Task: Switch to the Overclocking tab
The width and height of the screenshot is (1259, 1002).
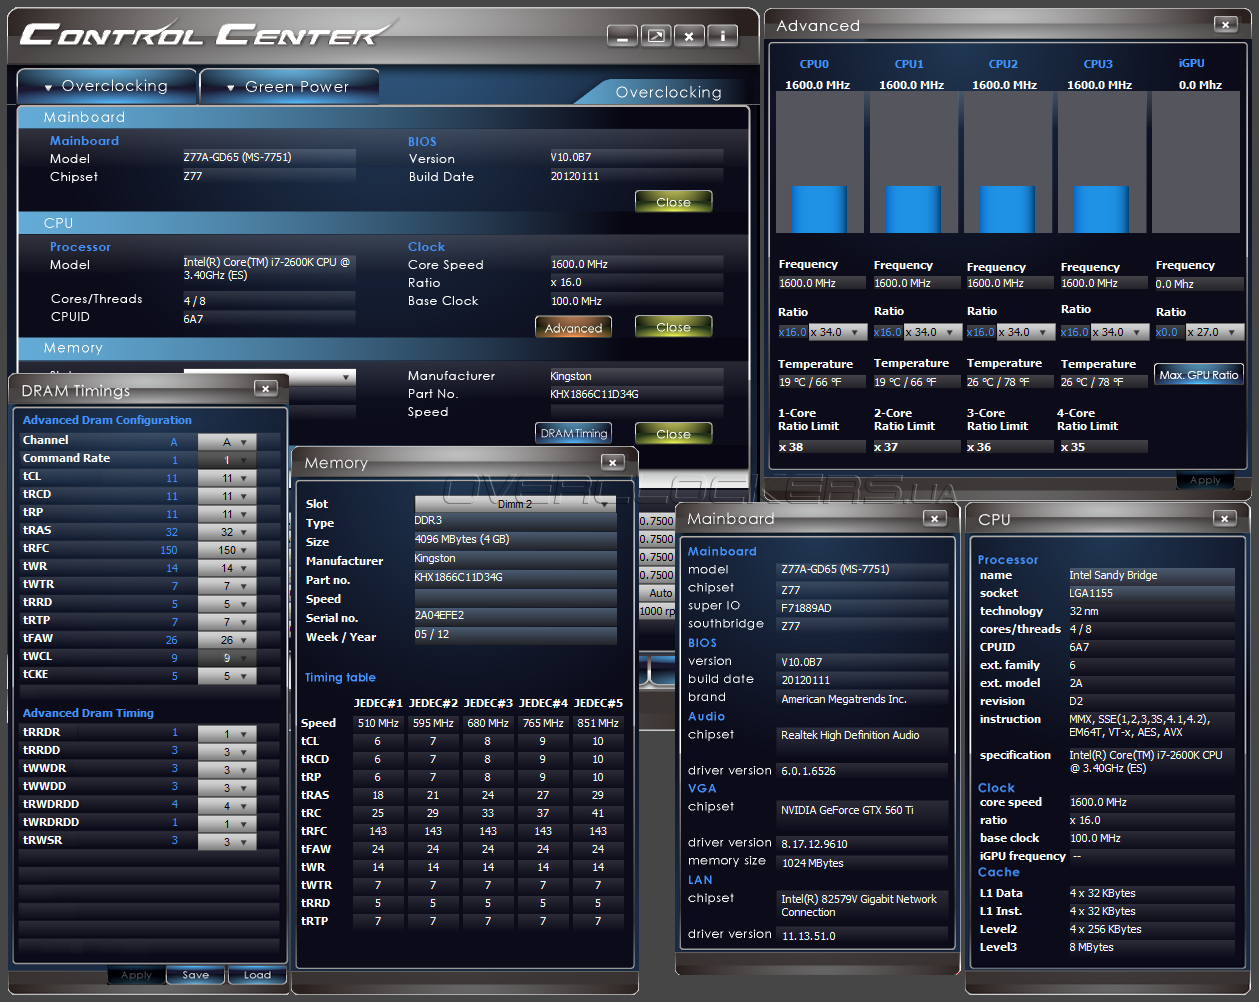Action: pyautogui.click(x=106, y=86)
